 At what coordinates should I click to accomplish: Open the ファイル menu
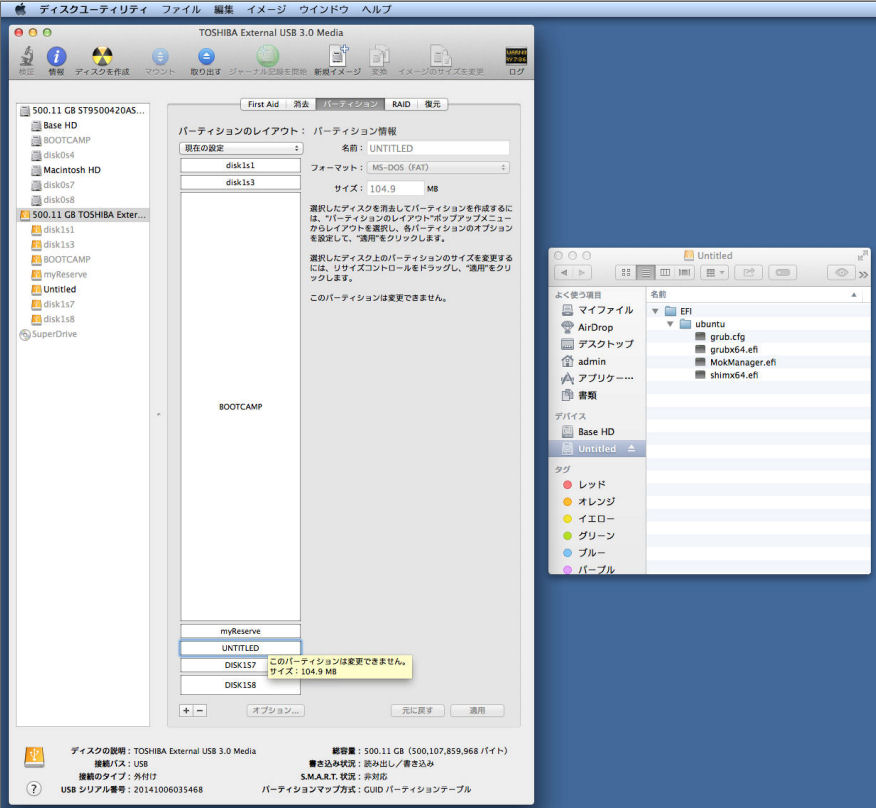point(181,9)
